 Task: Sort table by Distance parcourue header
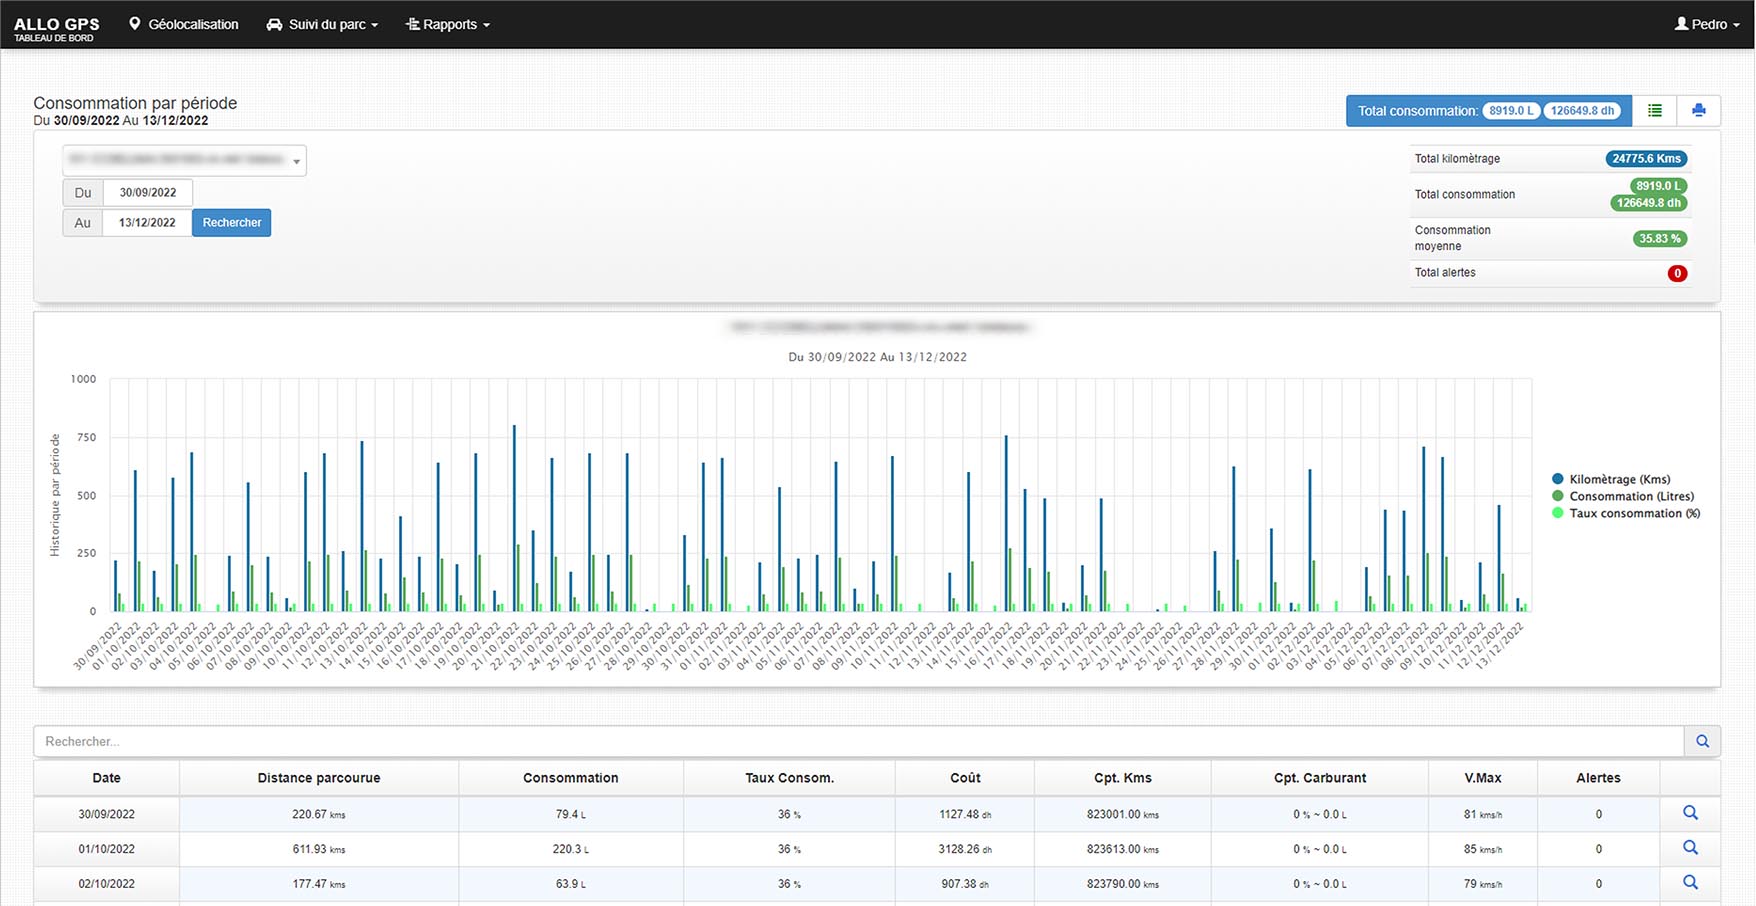click(318, 778)
